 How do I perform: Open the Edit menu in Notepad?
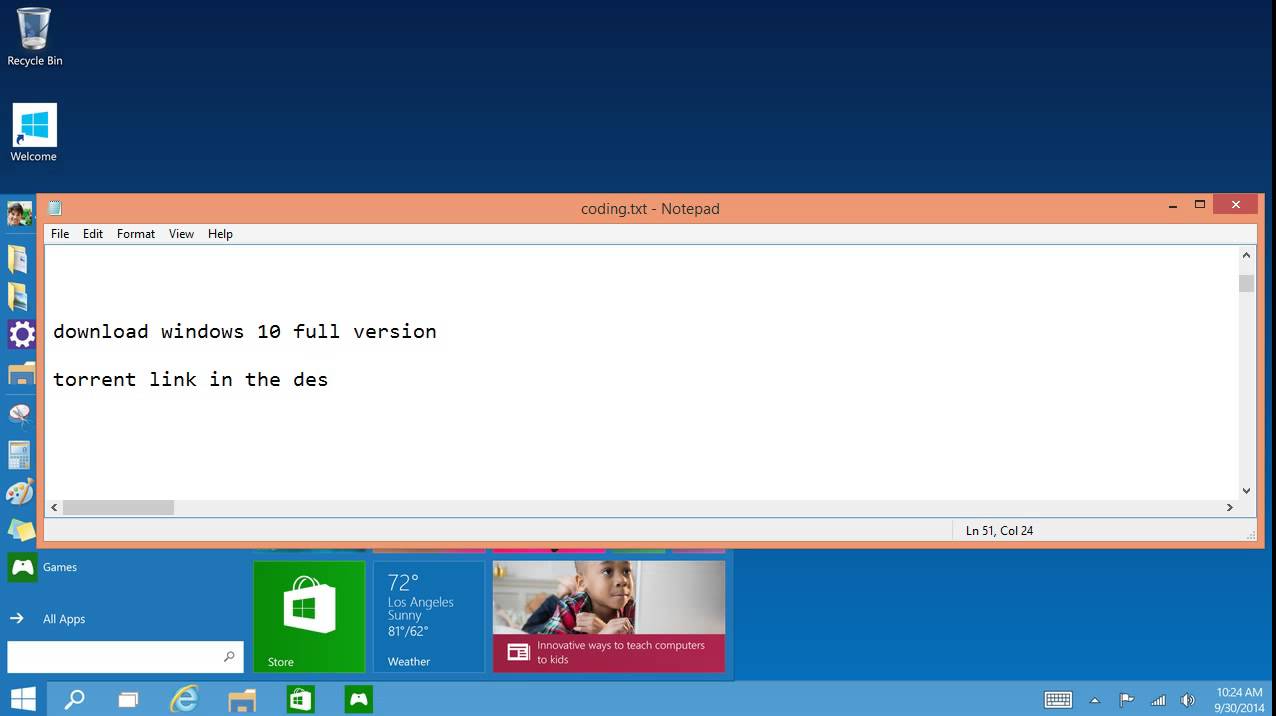93,234
